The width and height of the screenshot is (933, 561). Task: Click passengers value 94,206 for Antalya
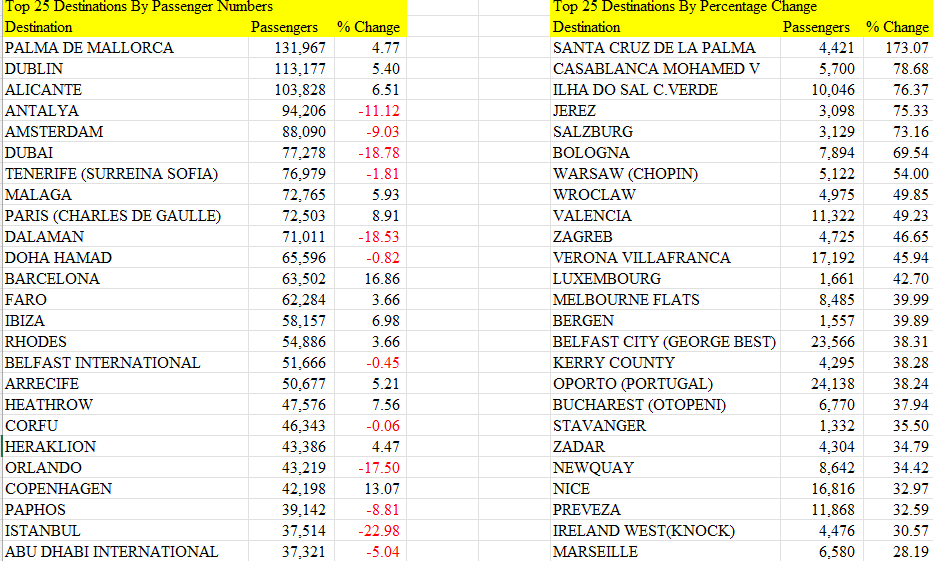tap(292, 111)
